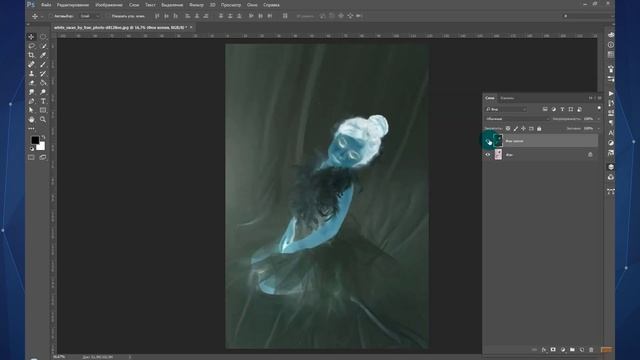Select the Eraser tool
Image resolution: width=640 pixels, height=360 pixels.
click(x=31, y=83)
